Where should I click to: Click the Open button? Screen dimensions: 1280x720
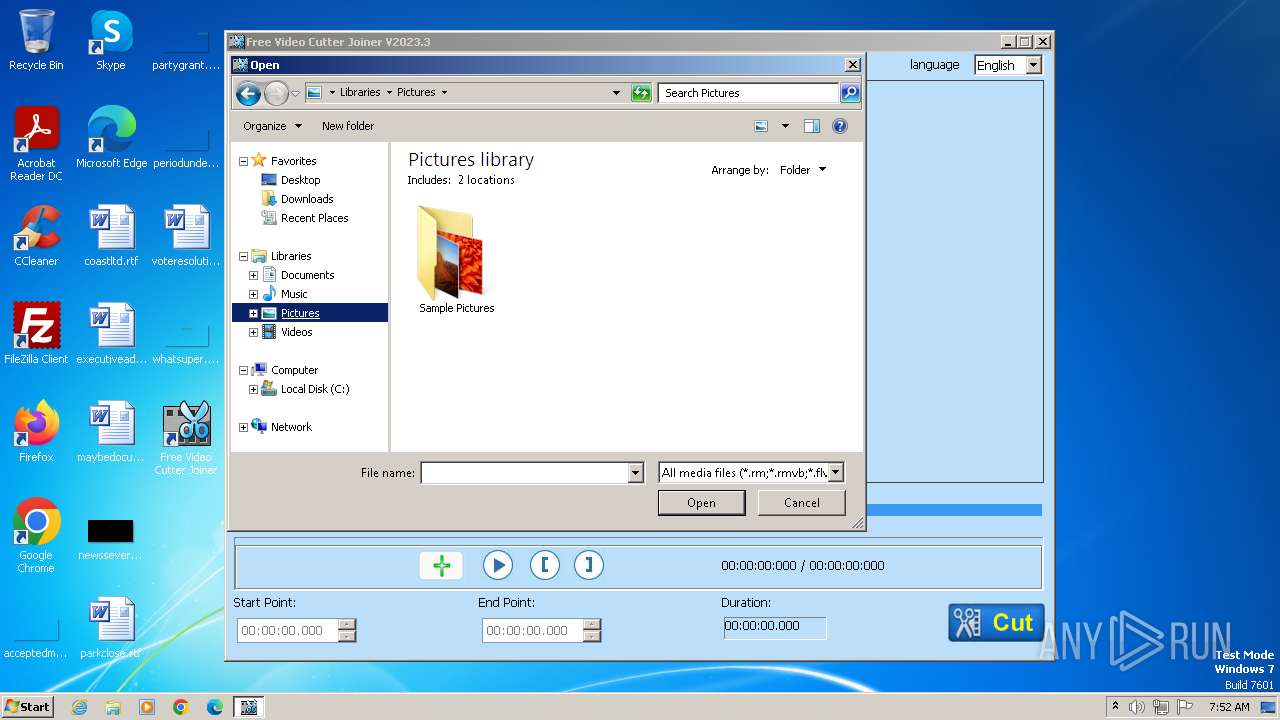[x=701, y=503]
